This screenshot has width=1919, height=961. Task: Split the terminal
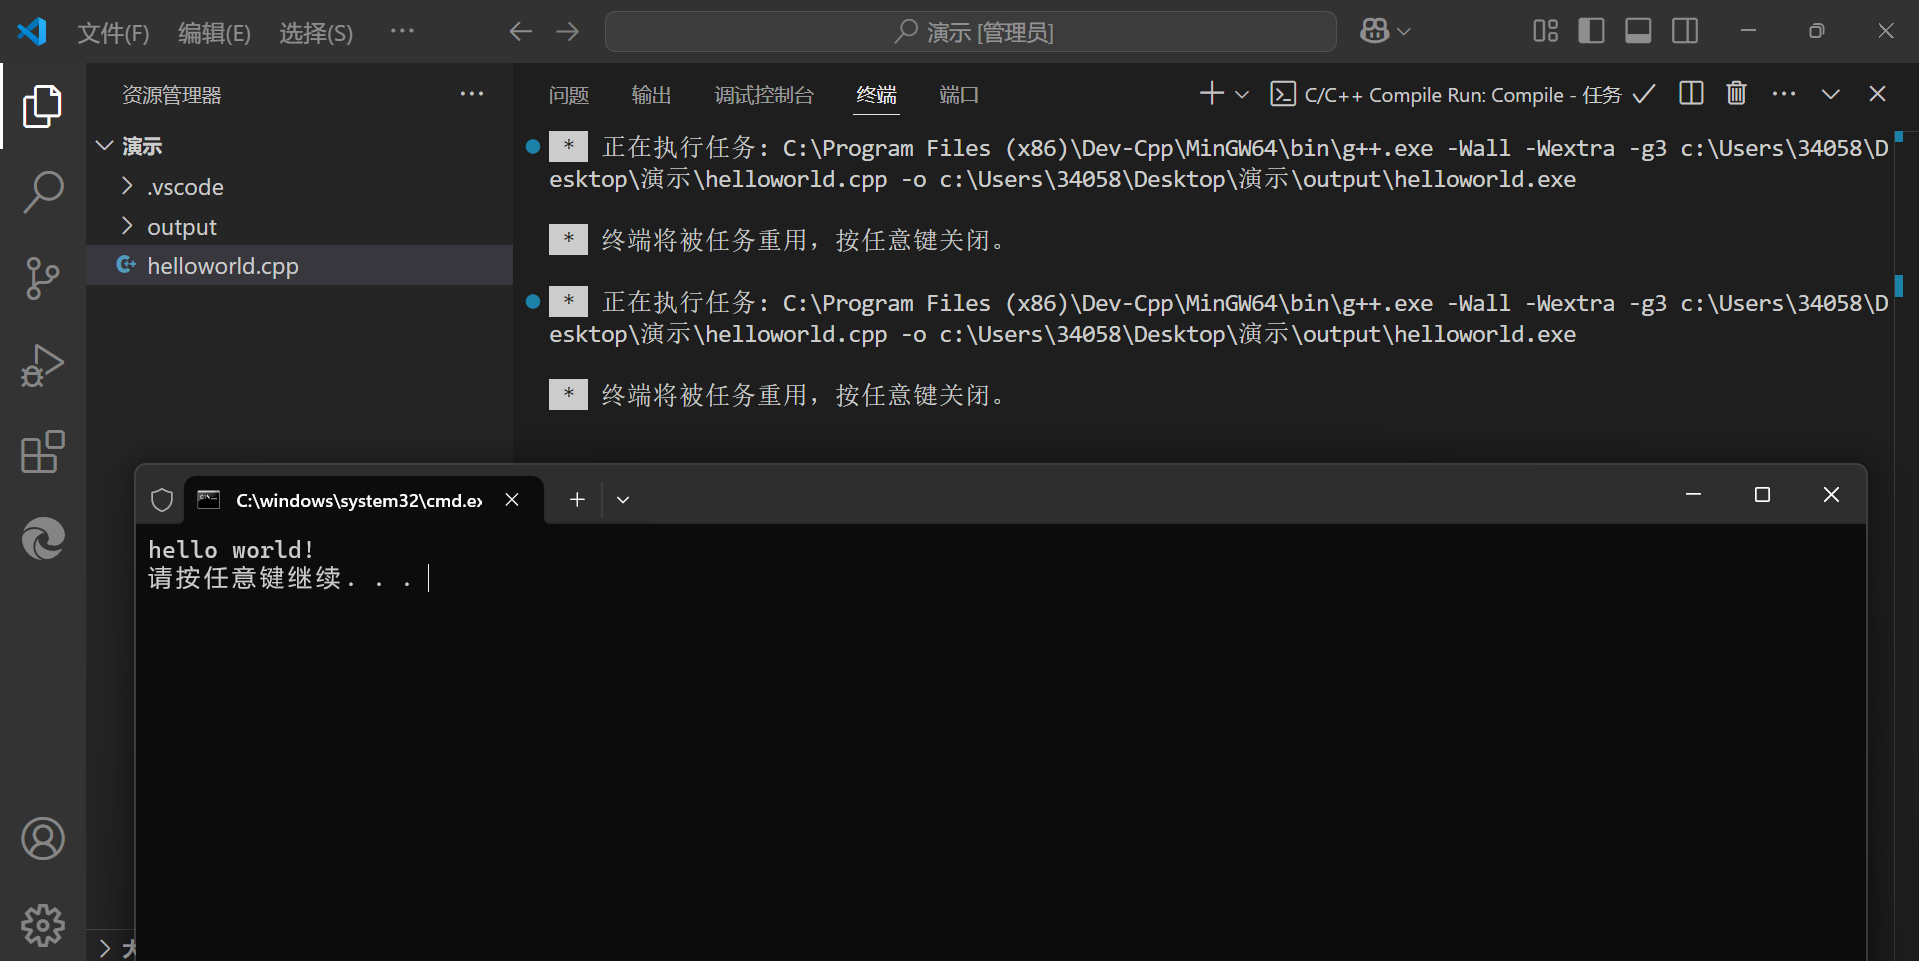click(x=1690, y=93)
